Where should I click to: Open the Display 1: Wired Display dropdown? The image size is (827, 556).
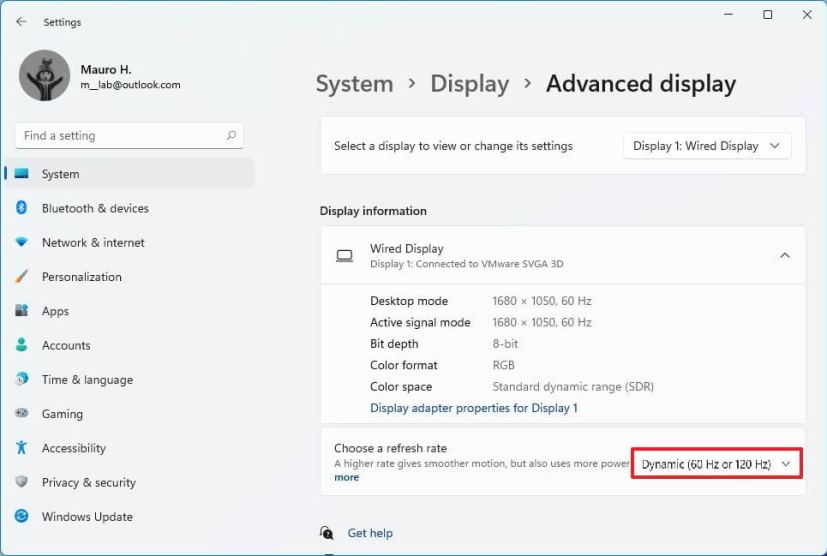pos(707,146)
